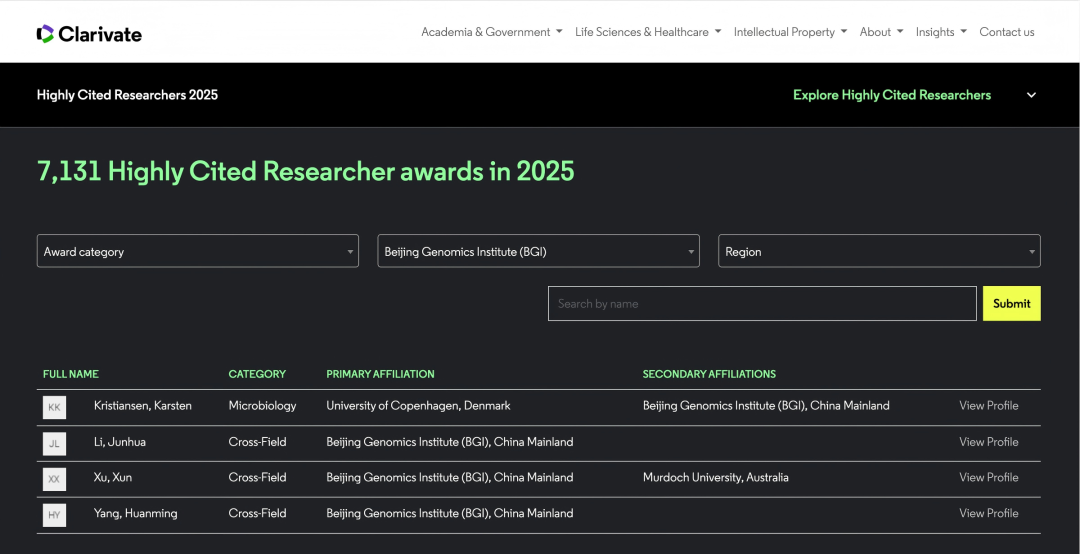Open the Insights menu
1080x554 pixels.
pos(940,32)
